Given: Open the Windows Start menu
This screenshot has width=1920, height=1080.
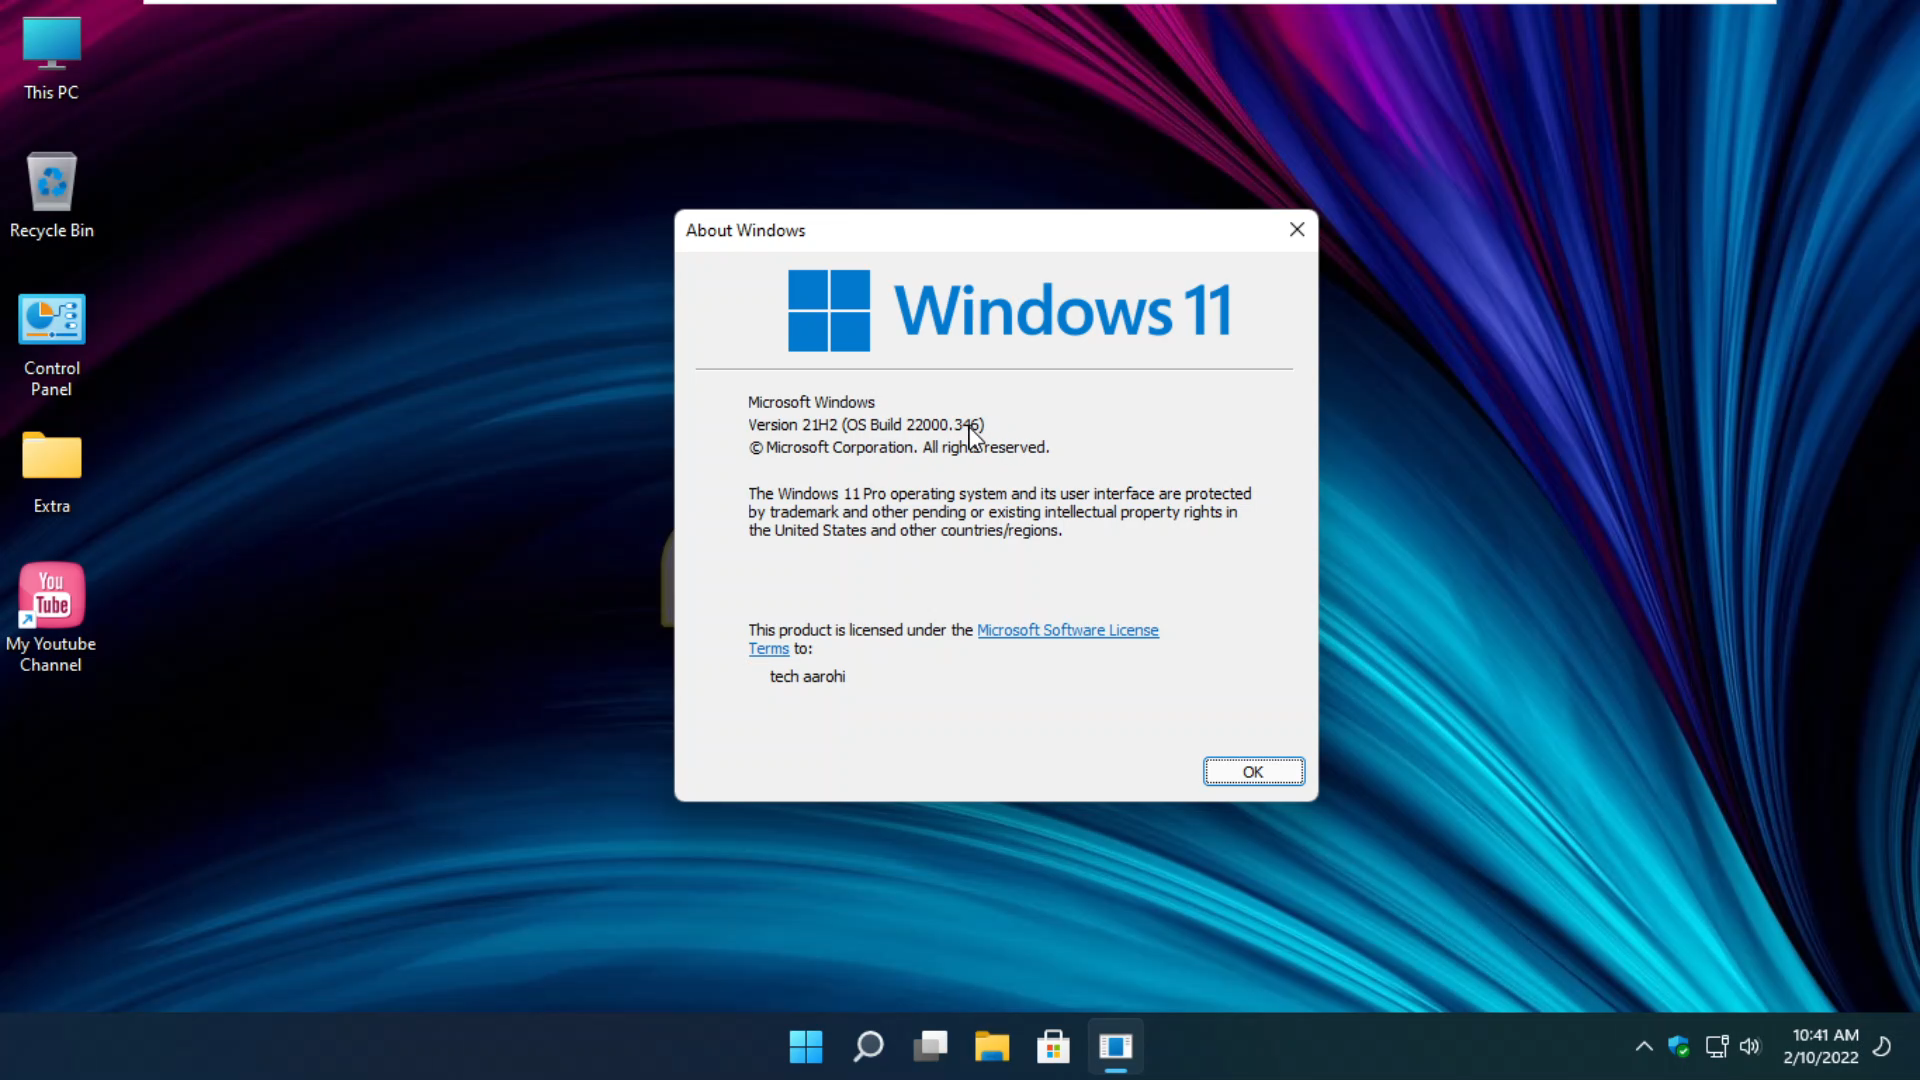Looking at the screenshot, I should point(806,1047).
